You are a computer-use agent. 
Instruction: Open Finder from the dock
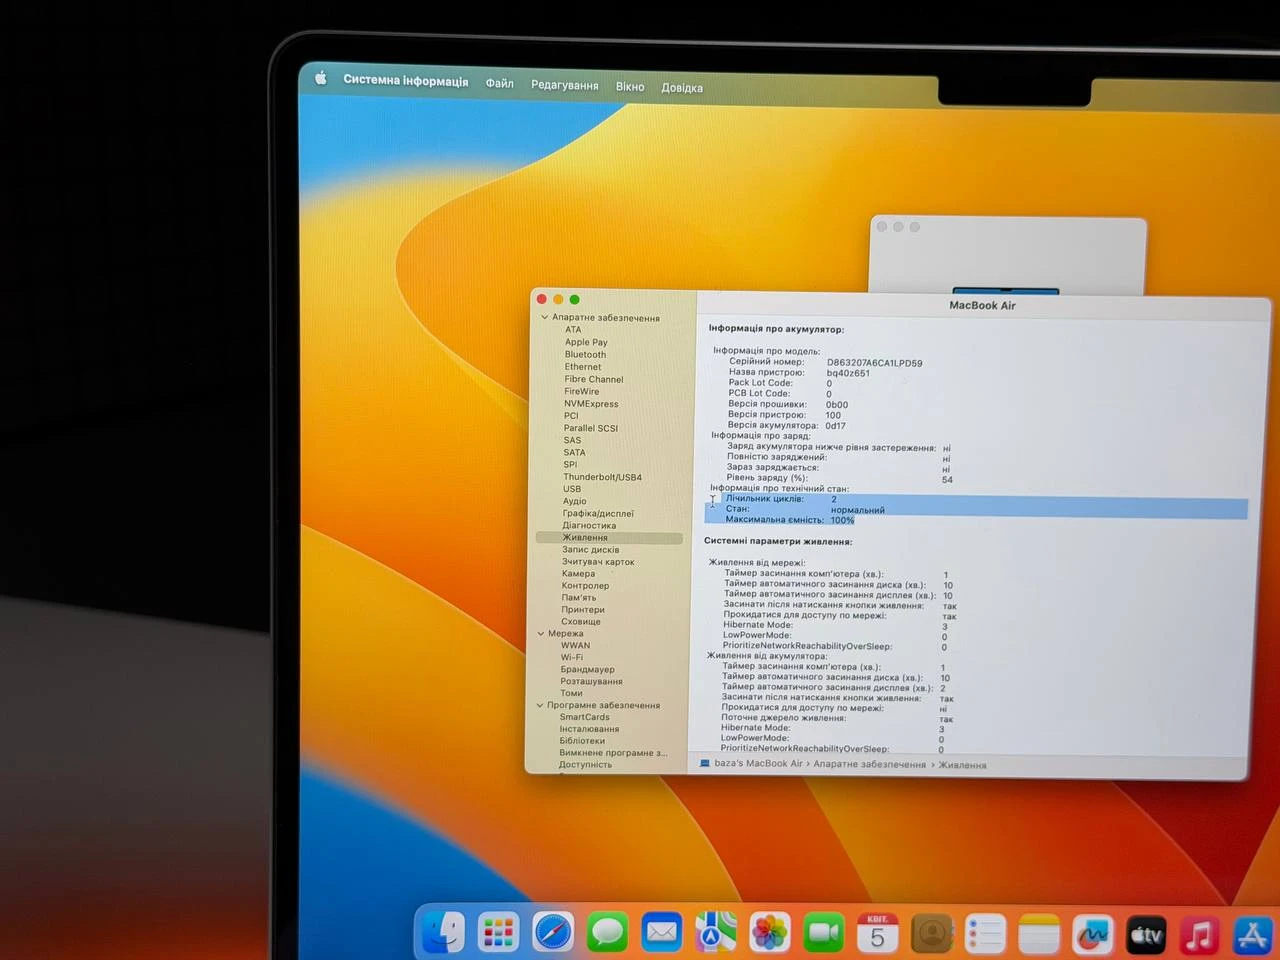444,933
